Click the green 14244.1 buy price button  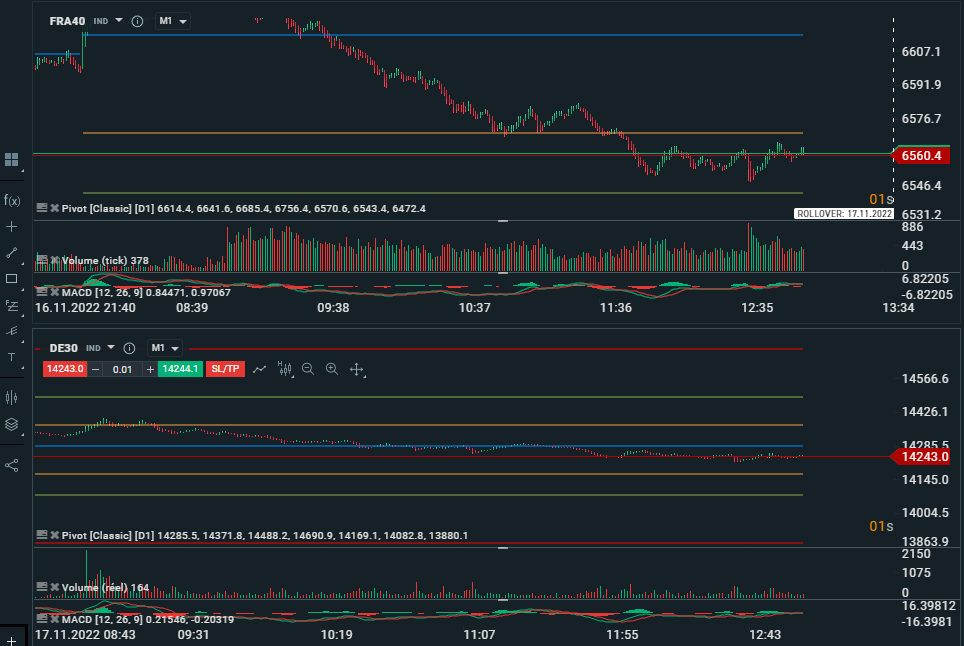(x=180, y=369)
